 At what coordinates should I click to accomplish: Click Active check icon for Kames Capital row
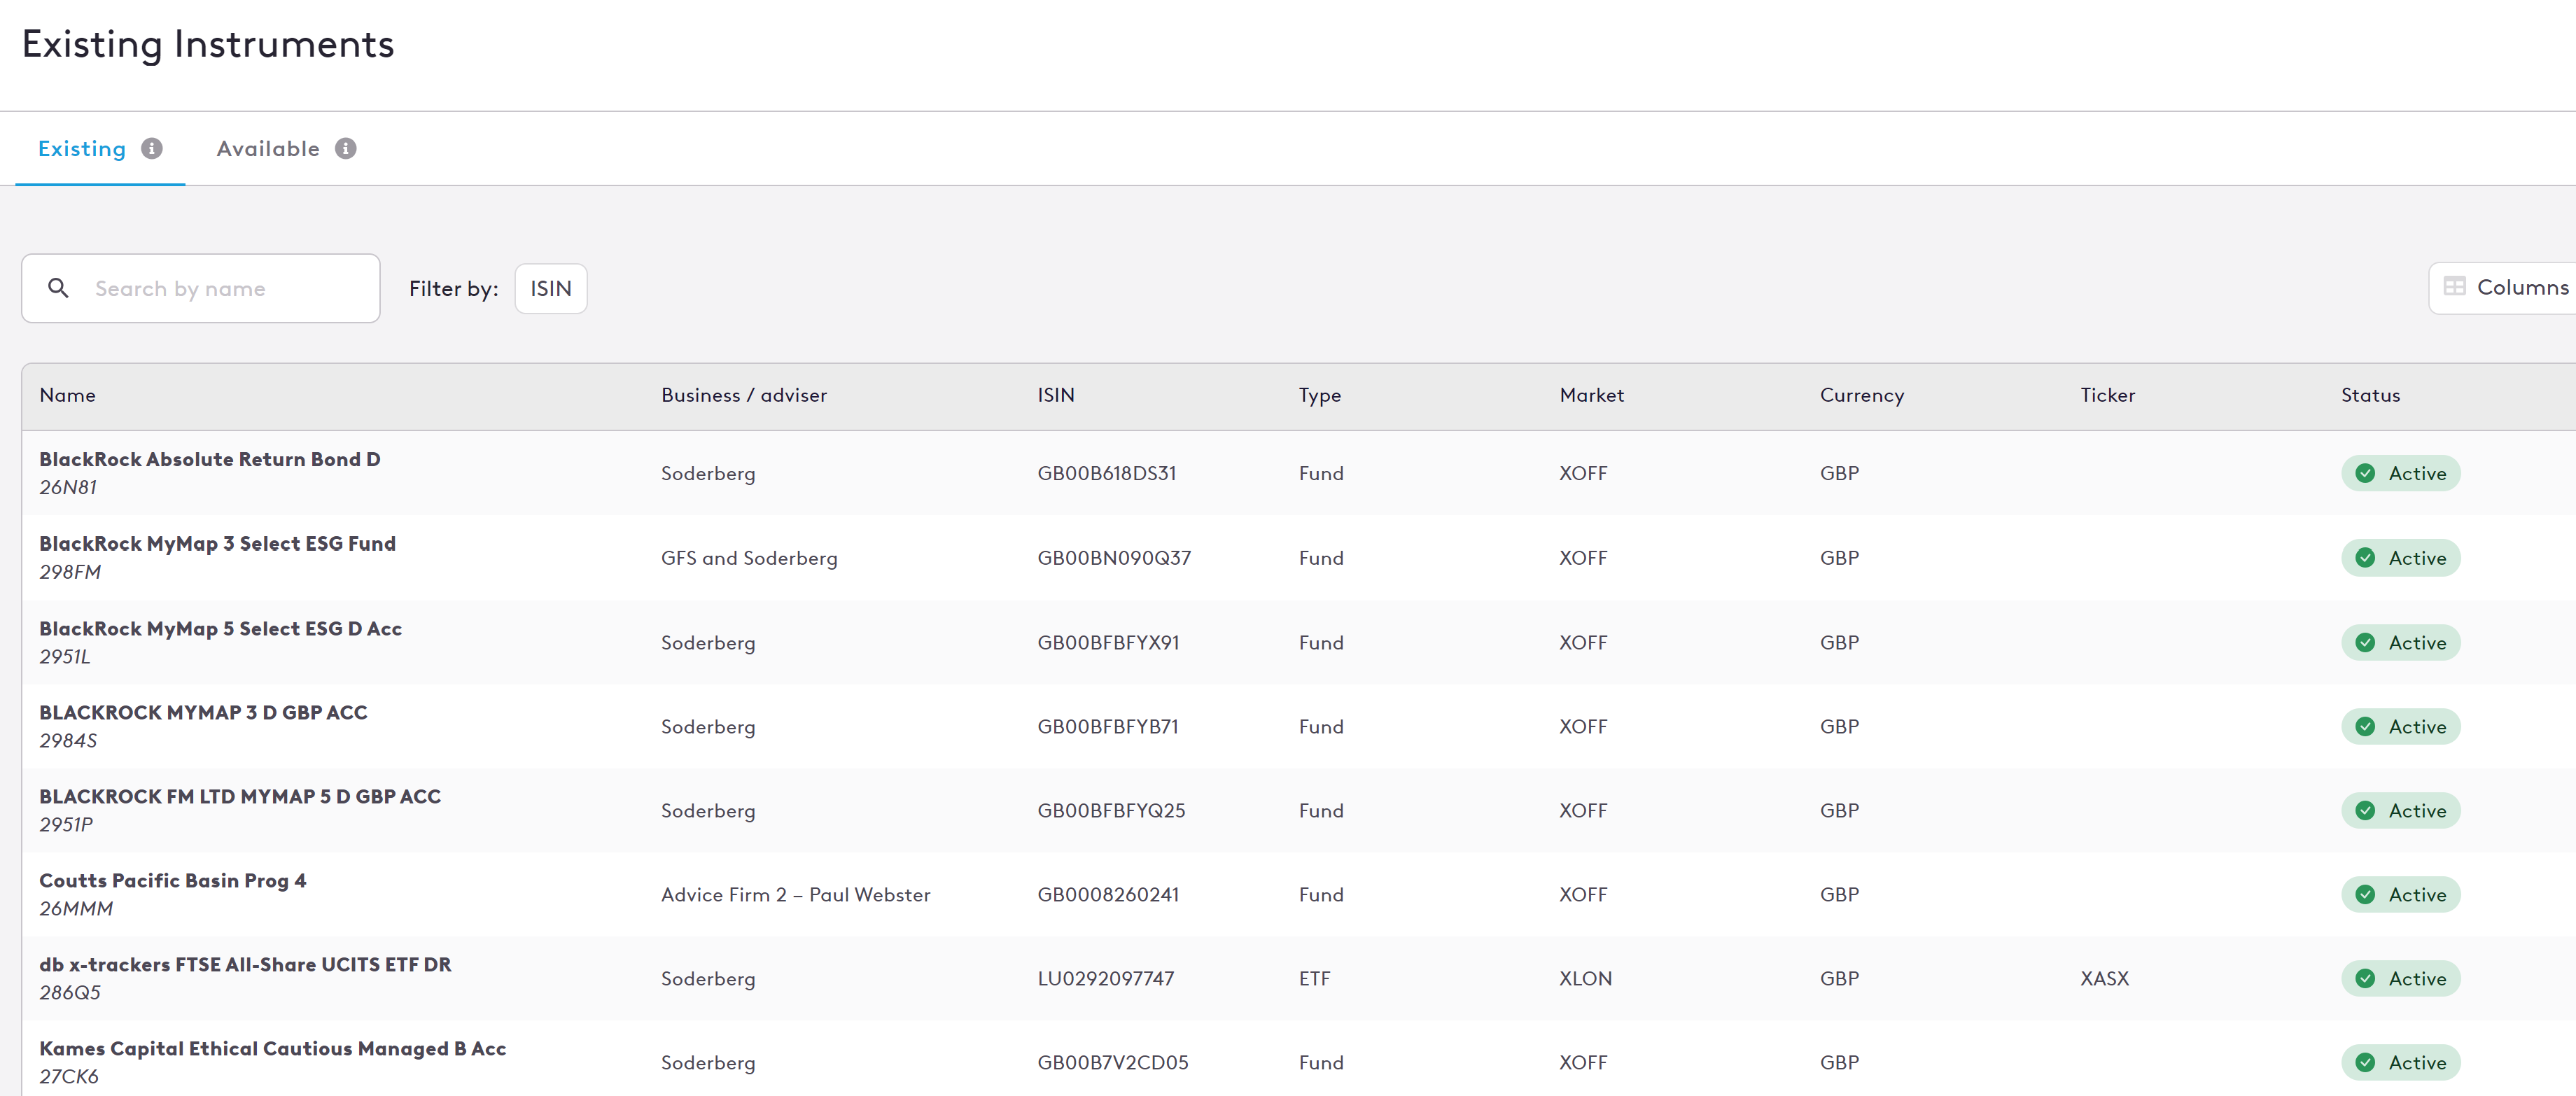click(2365, 1063)
